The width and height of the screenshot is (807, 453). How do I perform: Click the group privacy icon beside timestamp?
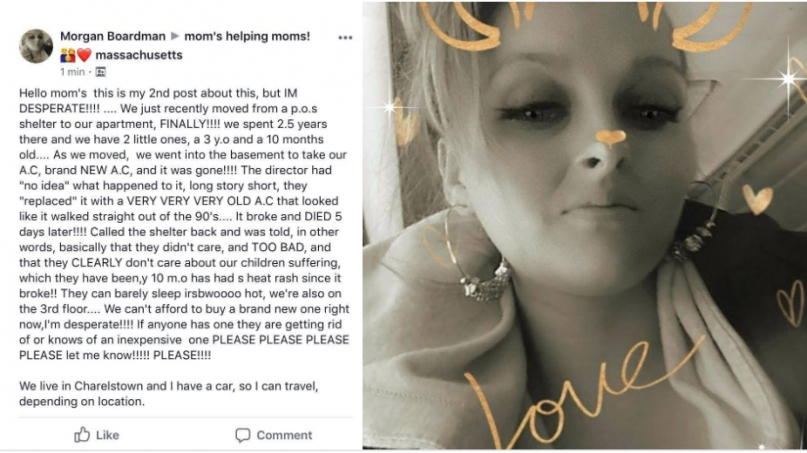(x=100, y=72)
